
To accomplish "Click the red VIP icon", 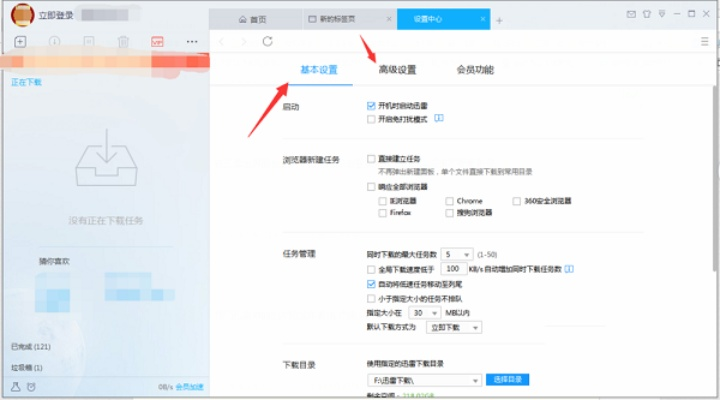I will tap(157, 42).
